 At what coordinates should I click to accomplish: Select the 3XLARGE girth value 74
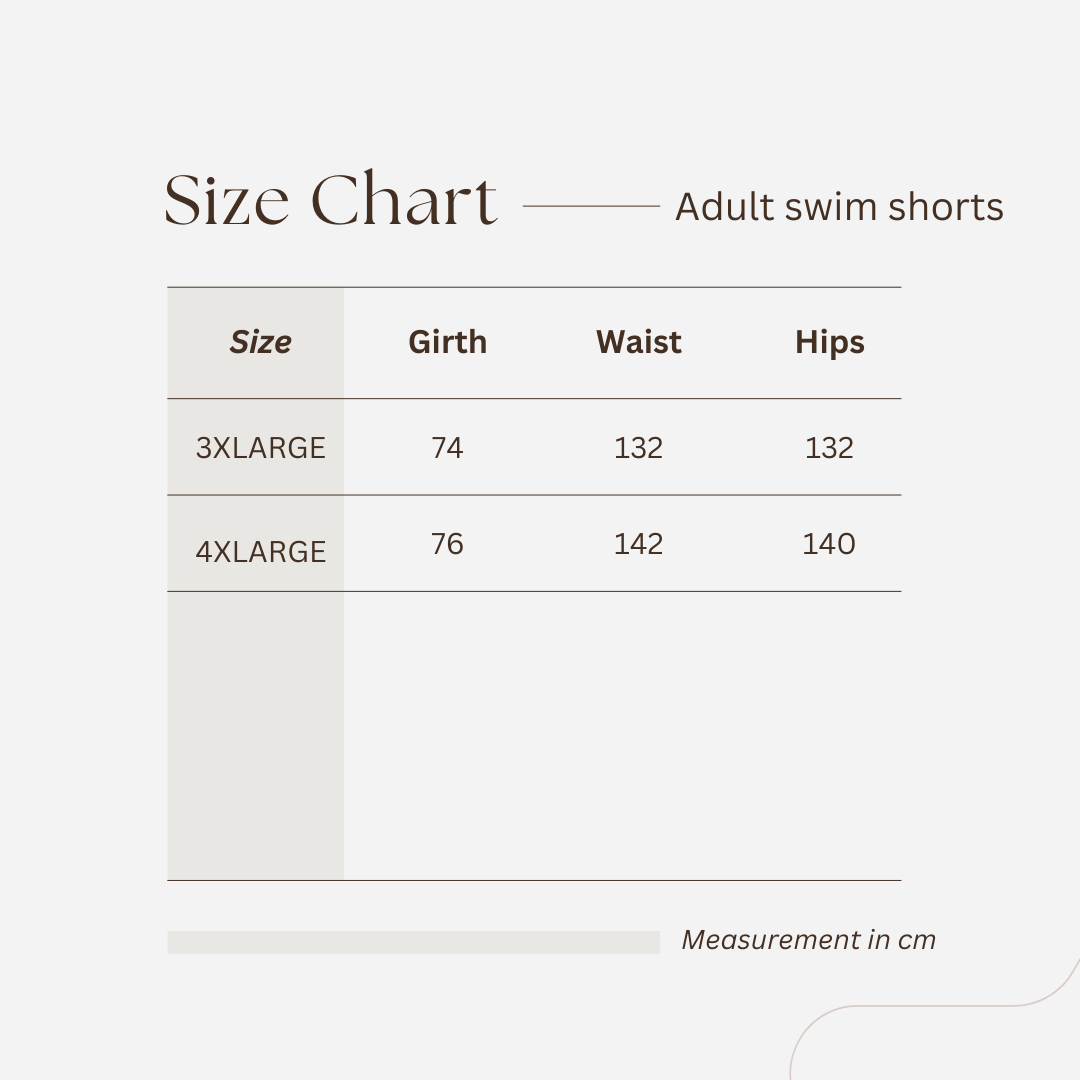[x=447, y=448]
